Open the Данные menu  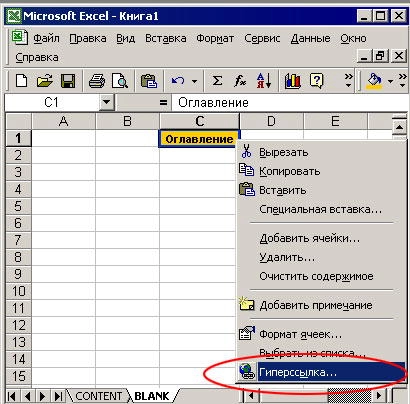tap(310, 39)
